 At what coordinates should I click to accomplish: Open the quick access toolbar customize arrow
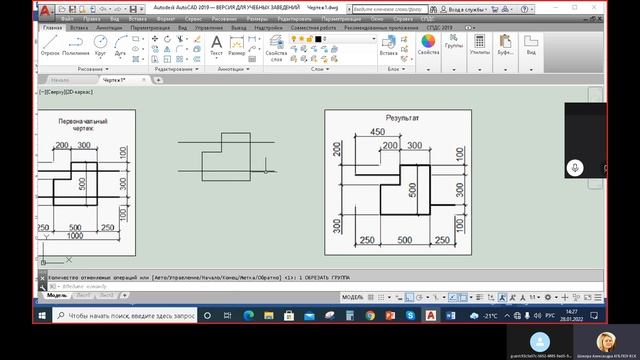pyautogui.click(x=142, y=9)
